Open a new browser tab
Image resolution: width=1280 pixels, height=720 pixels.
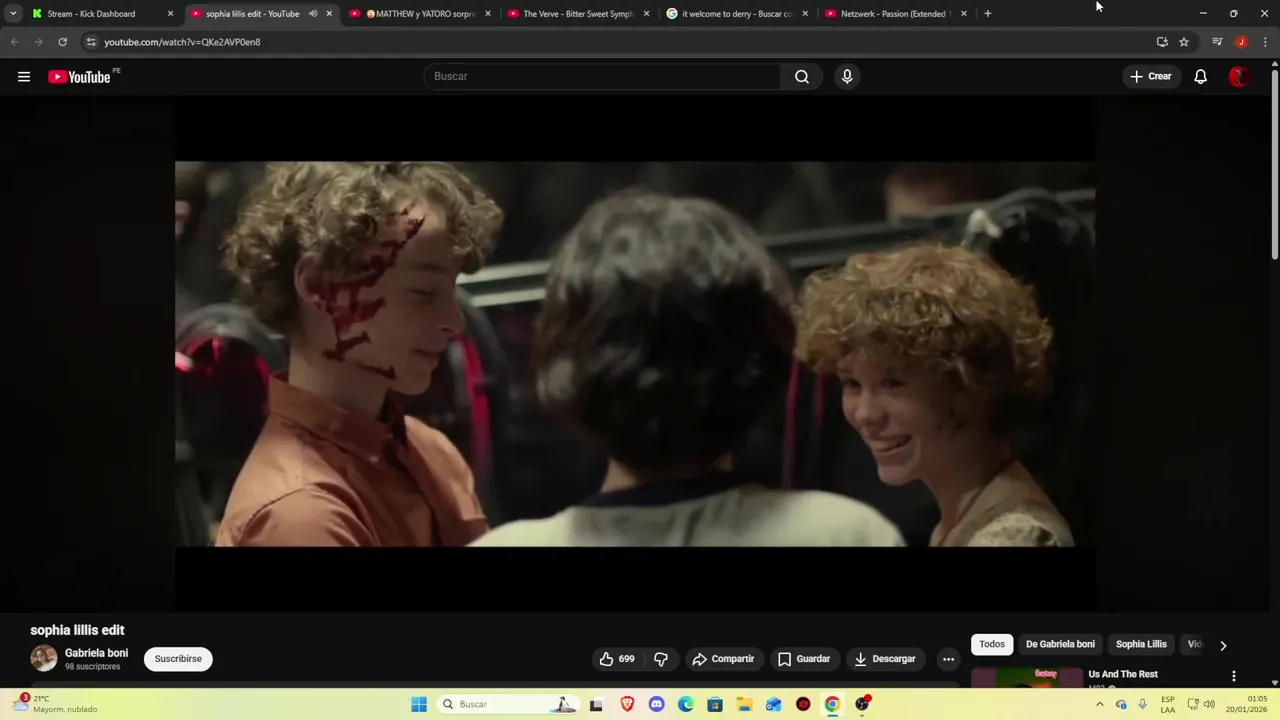pos(987,14)
